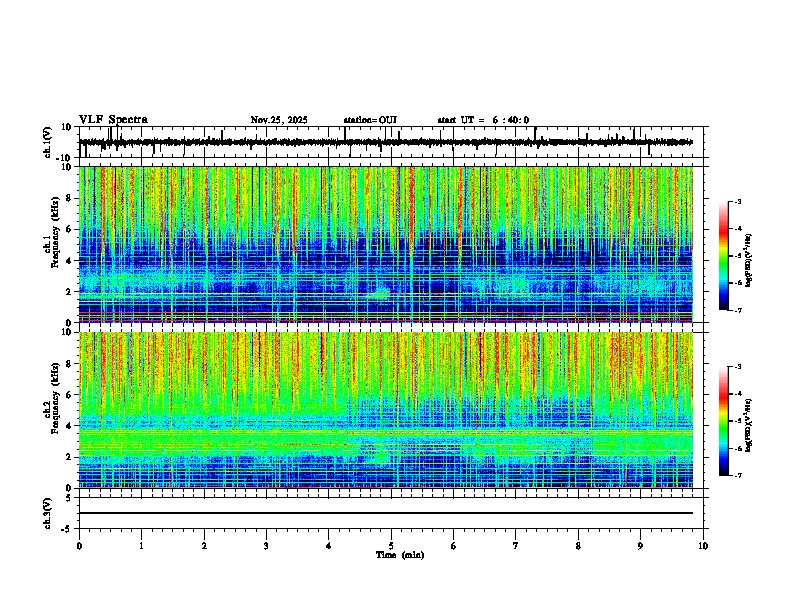
Task: Click time axis tick label "7"
Action: click(x=516, y=546)
